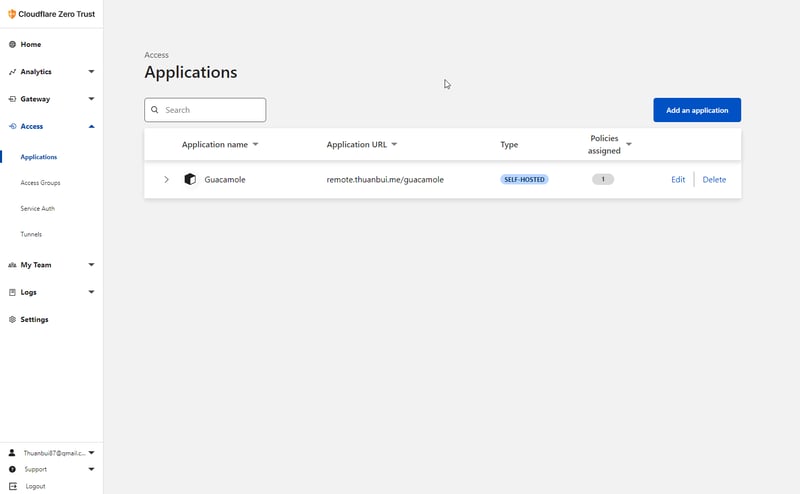Delete the Guacamole application
The image size is (800, 494).
tap(714, 180)
